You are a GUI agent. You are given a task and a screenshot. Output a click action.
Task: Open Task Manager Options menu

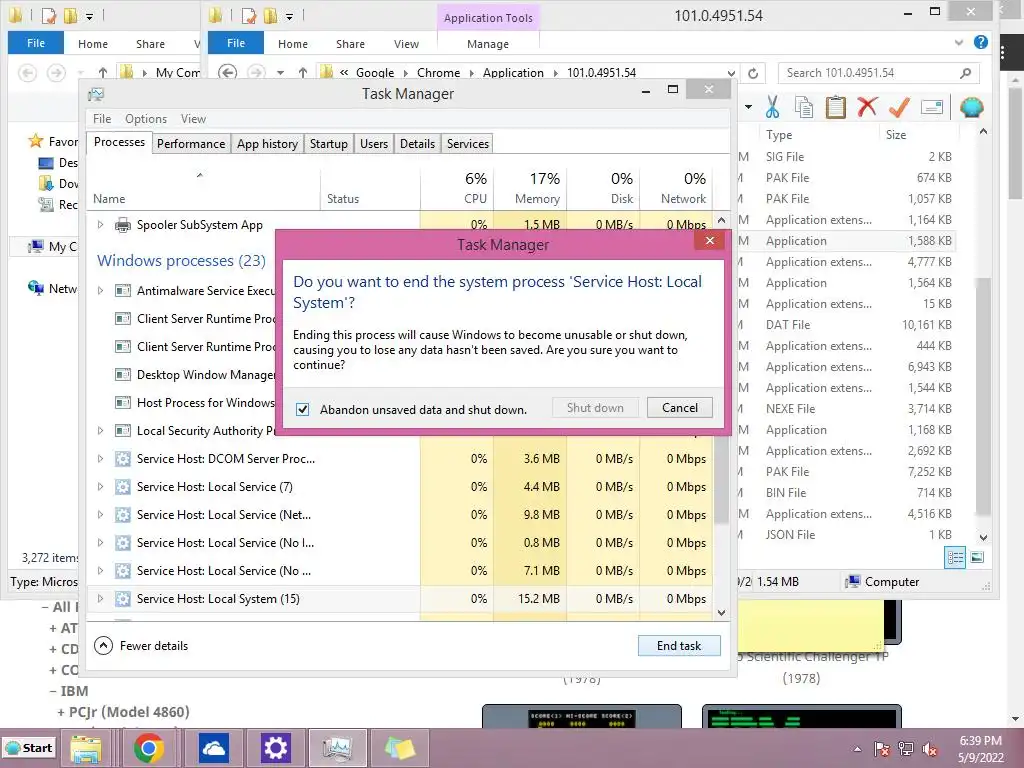146,119
